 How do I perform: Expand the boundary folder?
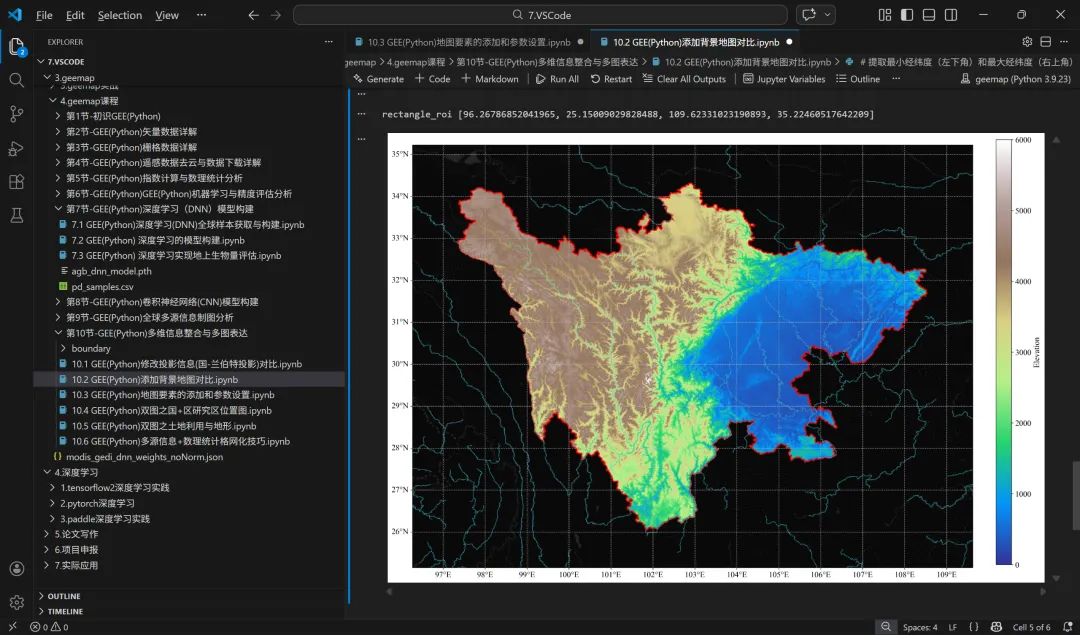point(64,348)
